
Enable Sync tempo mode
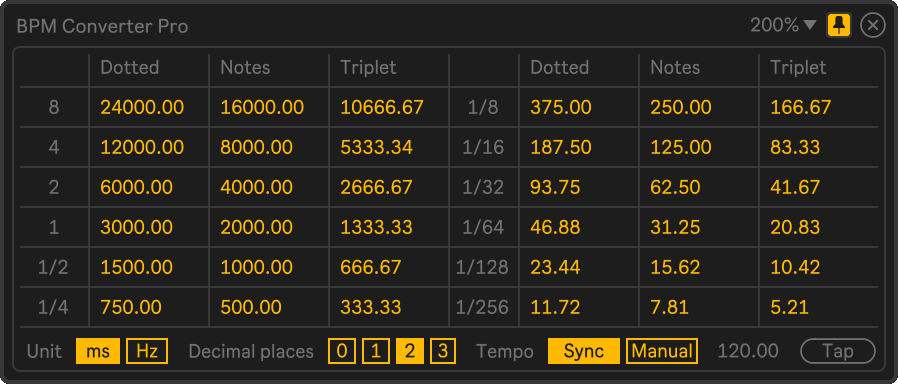(x=584, y=351)
